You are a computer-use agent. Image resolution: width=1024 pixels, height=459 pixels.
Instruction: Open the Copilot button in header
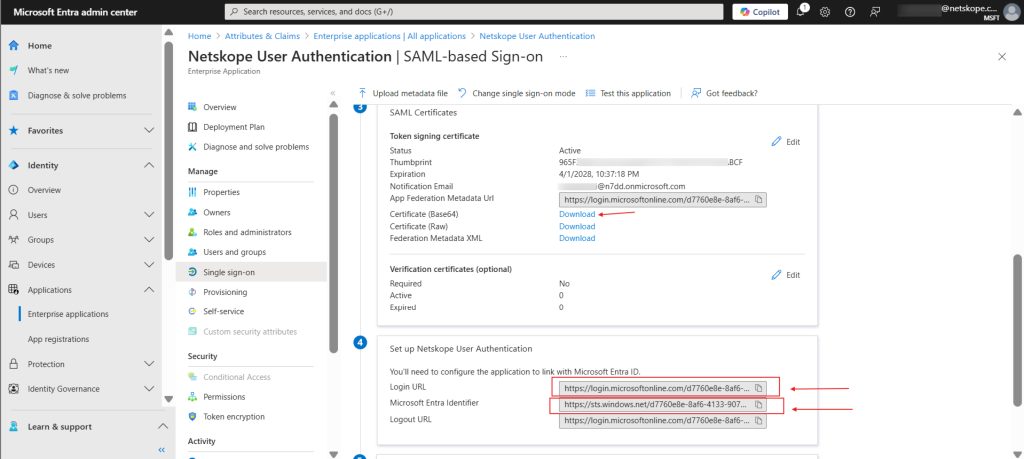coord(760,12)
